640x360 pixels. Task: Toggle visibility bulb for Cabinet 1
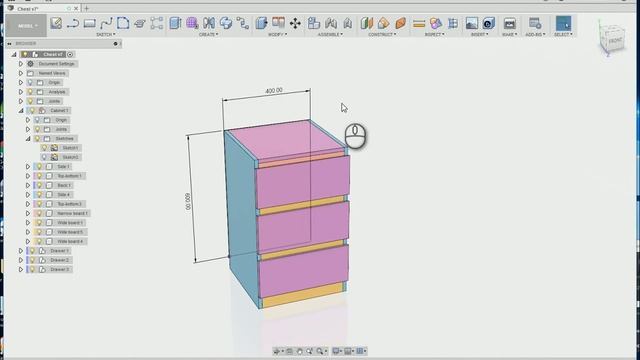pos(32,111)
